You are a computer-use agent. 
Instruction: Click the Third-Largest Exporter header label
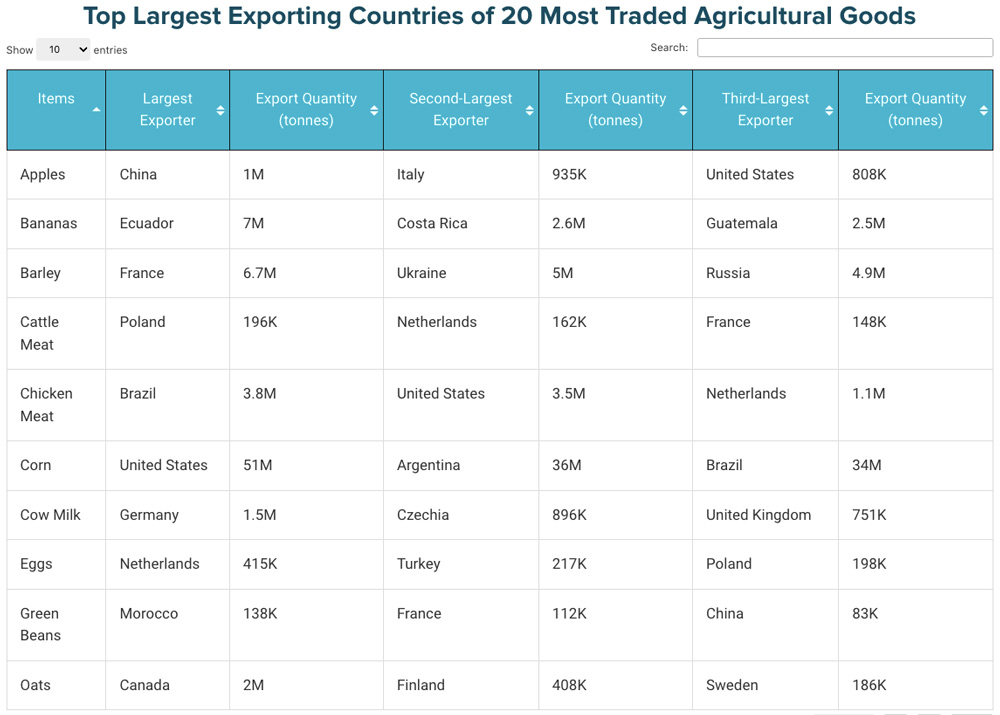click(765, 109)
